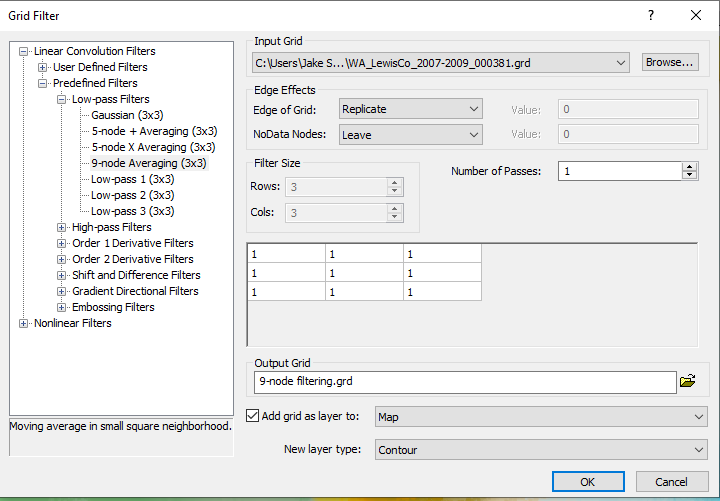Cancel the Grid Filter dialog
Screen dimensions: 720x501
[x=671, y=481]
